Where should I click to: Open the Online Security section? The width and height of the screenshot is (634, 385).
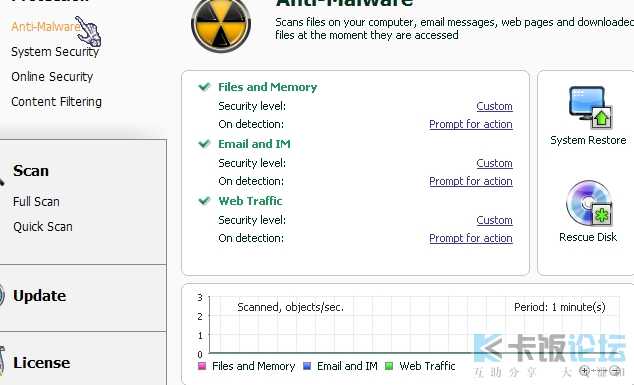coord(52,76)
